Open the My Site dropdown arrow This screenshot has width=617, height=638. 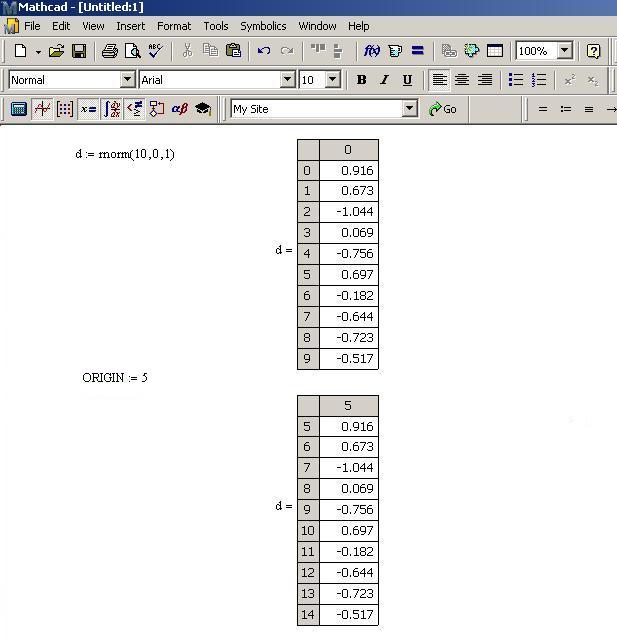click(410, 109)
